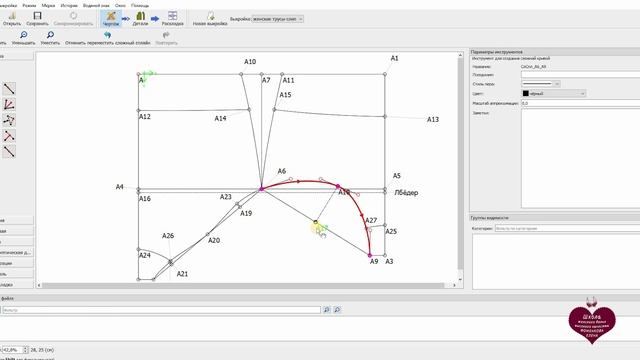Image resolution: width=640 pixels, height=360 pixels.
Task: Switch to Детали (details) mode icon
Action: coord(140,16)
